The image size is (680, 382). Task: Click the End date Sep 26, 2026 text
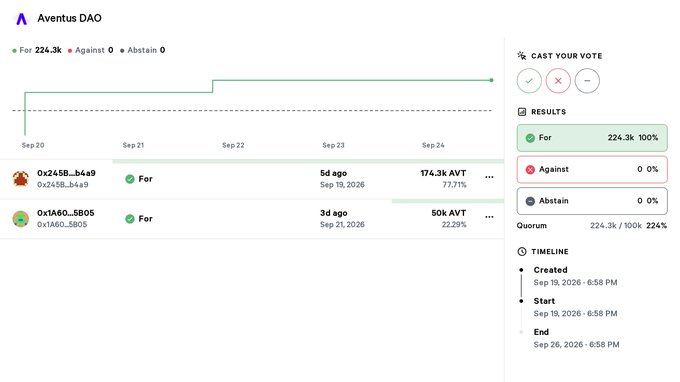tap(576, 345)
